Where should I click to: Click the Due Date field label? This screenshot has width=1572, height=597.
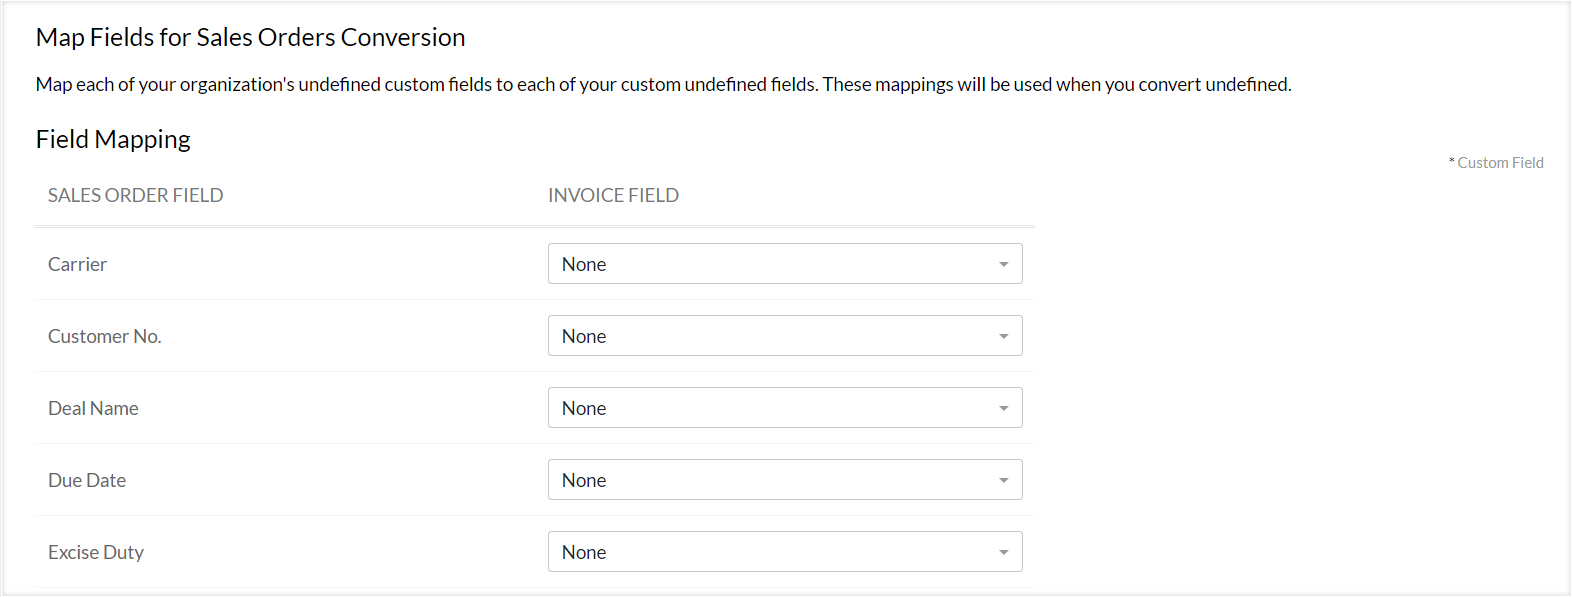click(x=87, y=480)
